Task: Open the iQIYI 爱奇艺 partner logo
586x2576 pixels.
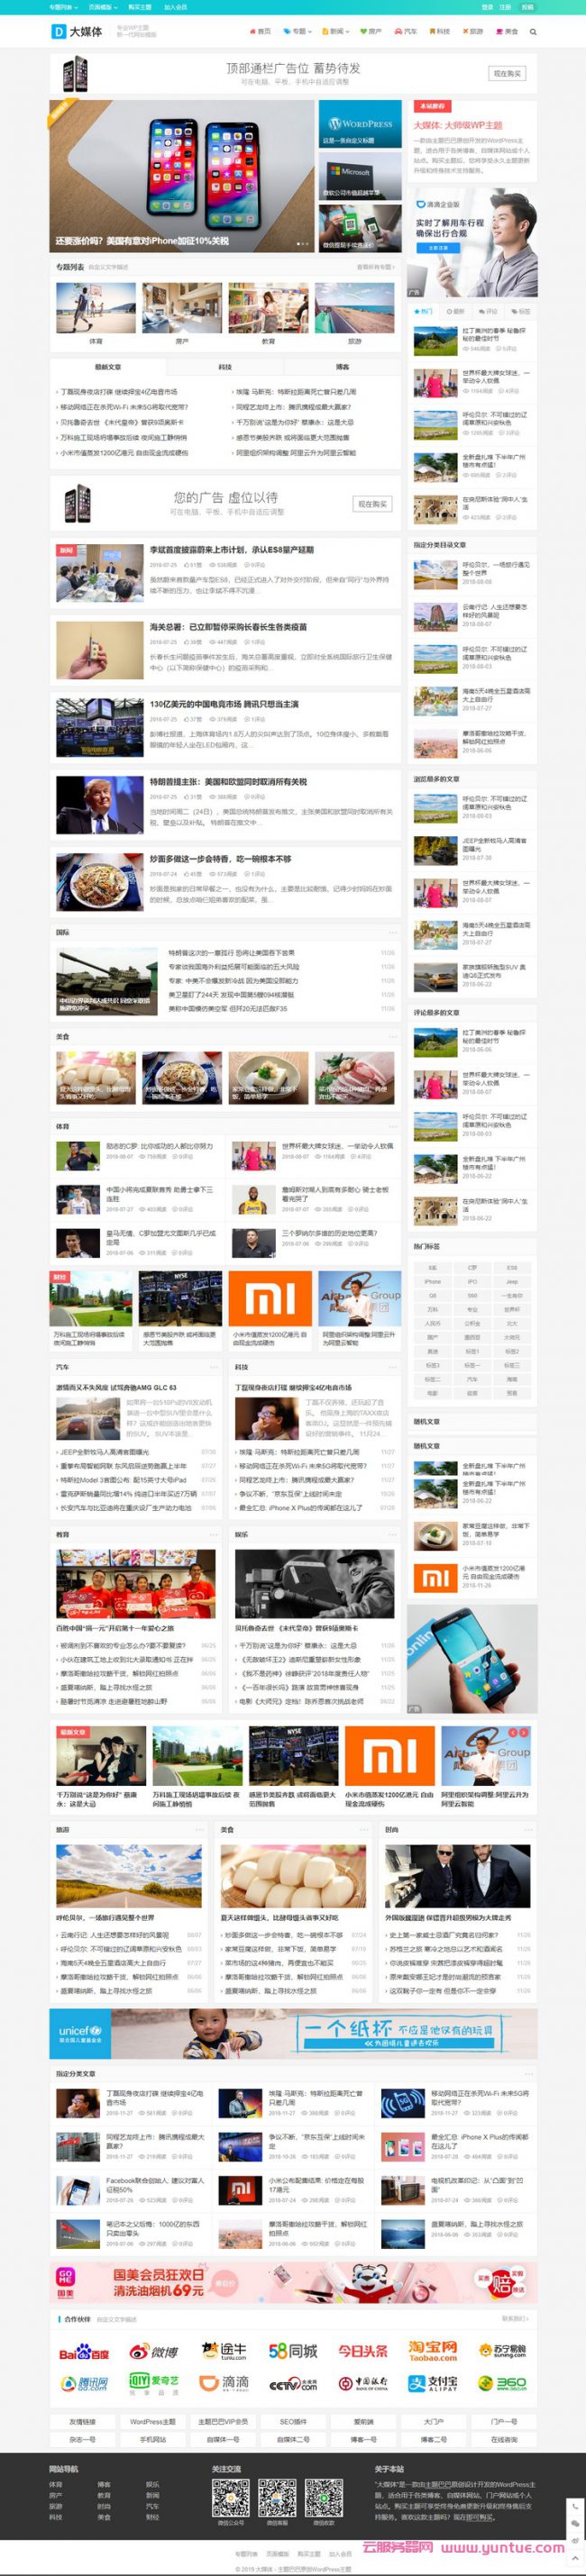Action: coord(153,2383)
